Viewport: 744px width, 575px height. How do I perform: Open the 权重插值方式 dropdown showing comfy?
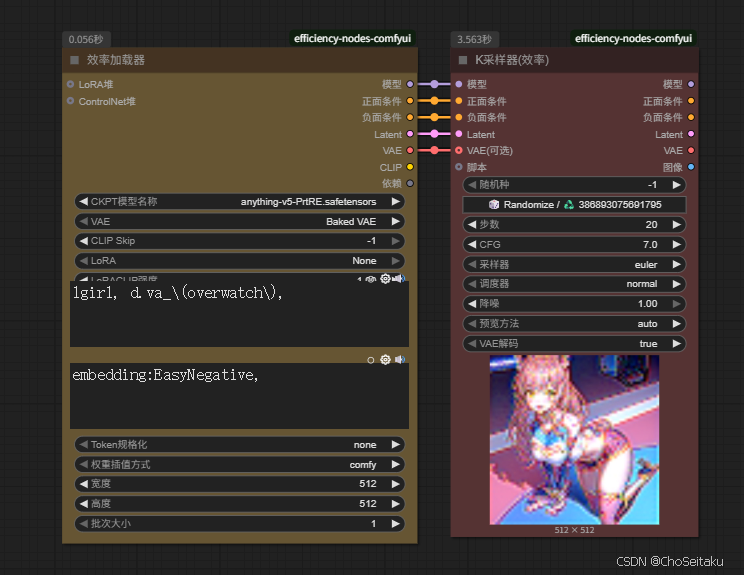pyautogui.click(x=240, y=464)
